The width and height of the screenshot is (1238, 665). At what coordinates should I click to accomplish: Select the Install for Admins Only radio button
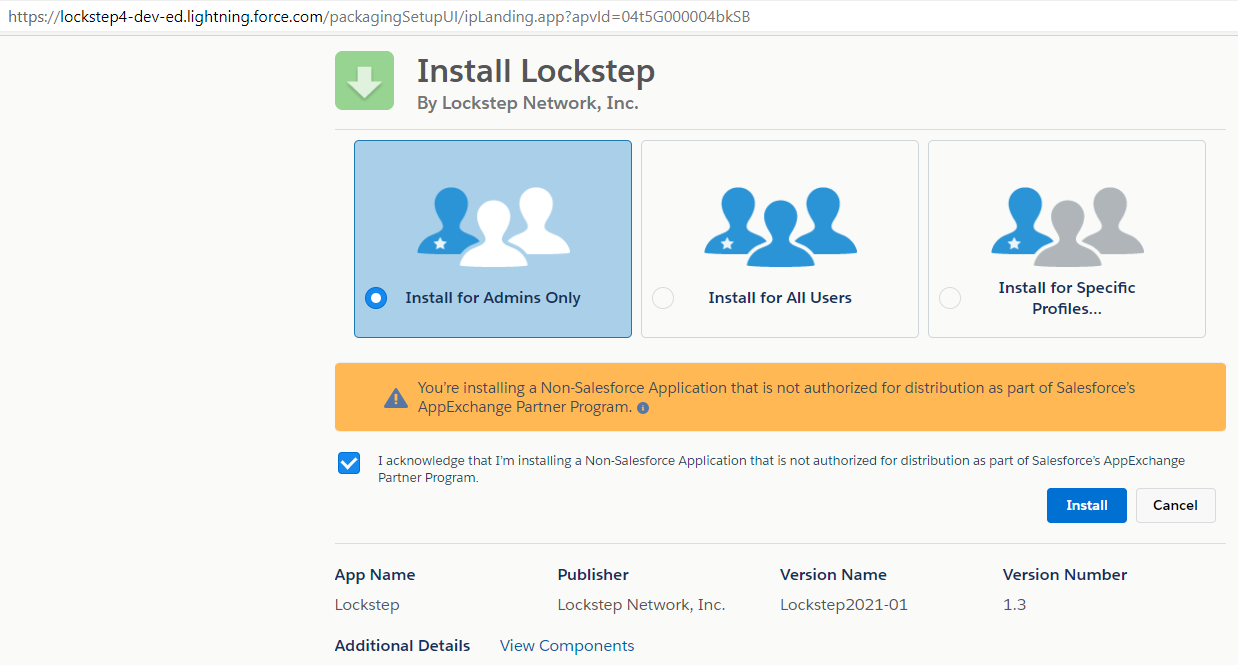[376, 298]
